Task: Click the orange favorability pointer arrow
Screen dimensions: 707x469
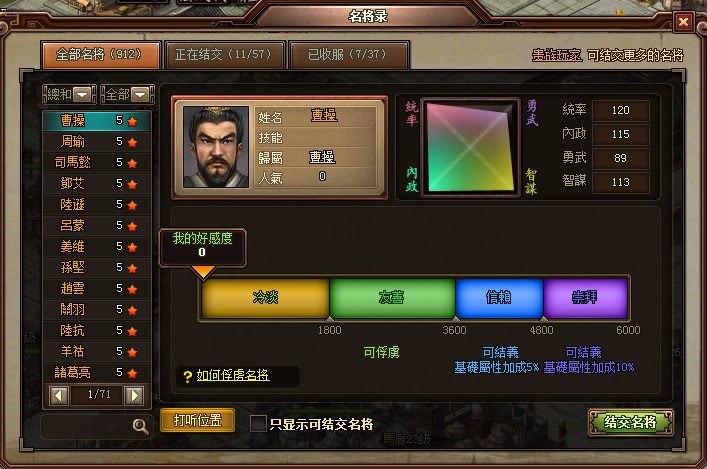Action: point(203,272)
